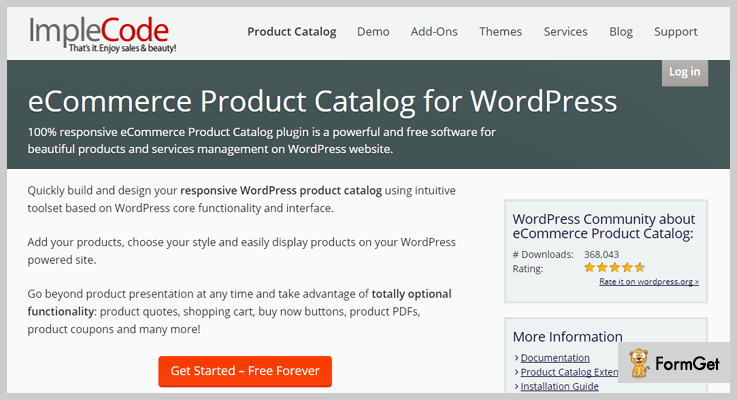Open the Support menu item
The width and height of the screenshot is (737, 400).
pyautogui.click(x=676, y=31)
